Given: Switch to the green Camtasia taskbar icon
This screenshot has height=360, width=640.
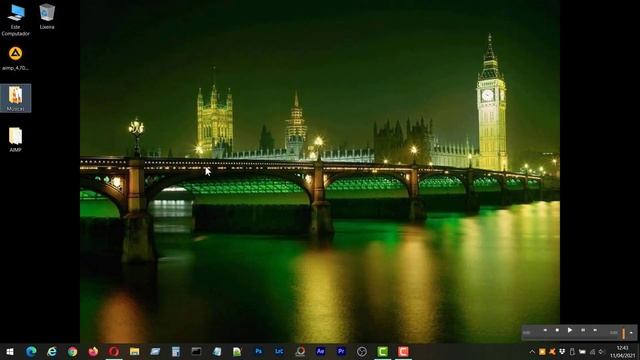Looking at the screenshot, I should [382, 351].
